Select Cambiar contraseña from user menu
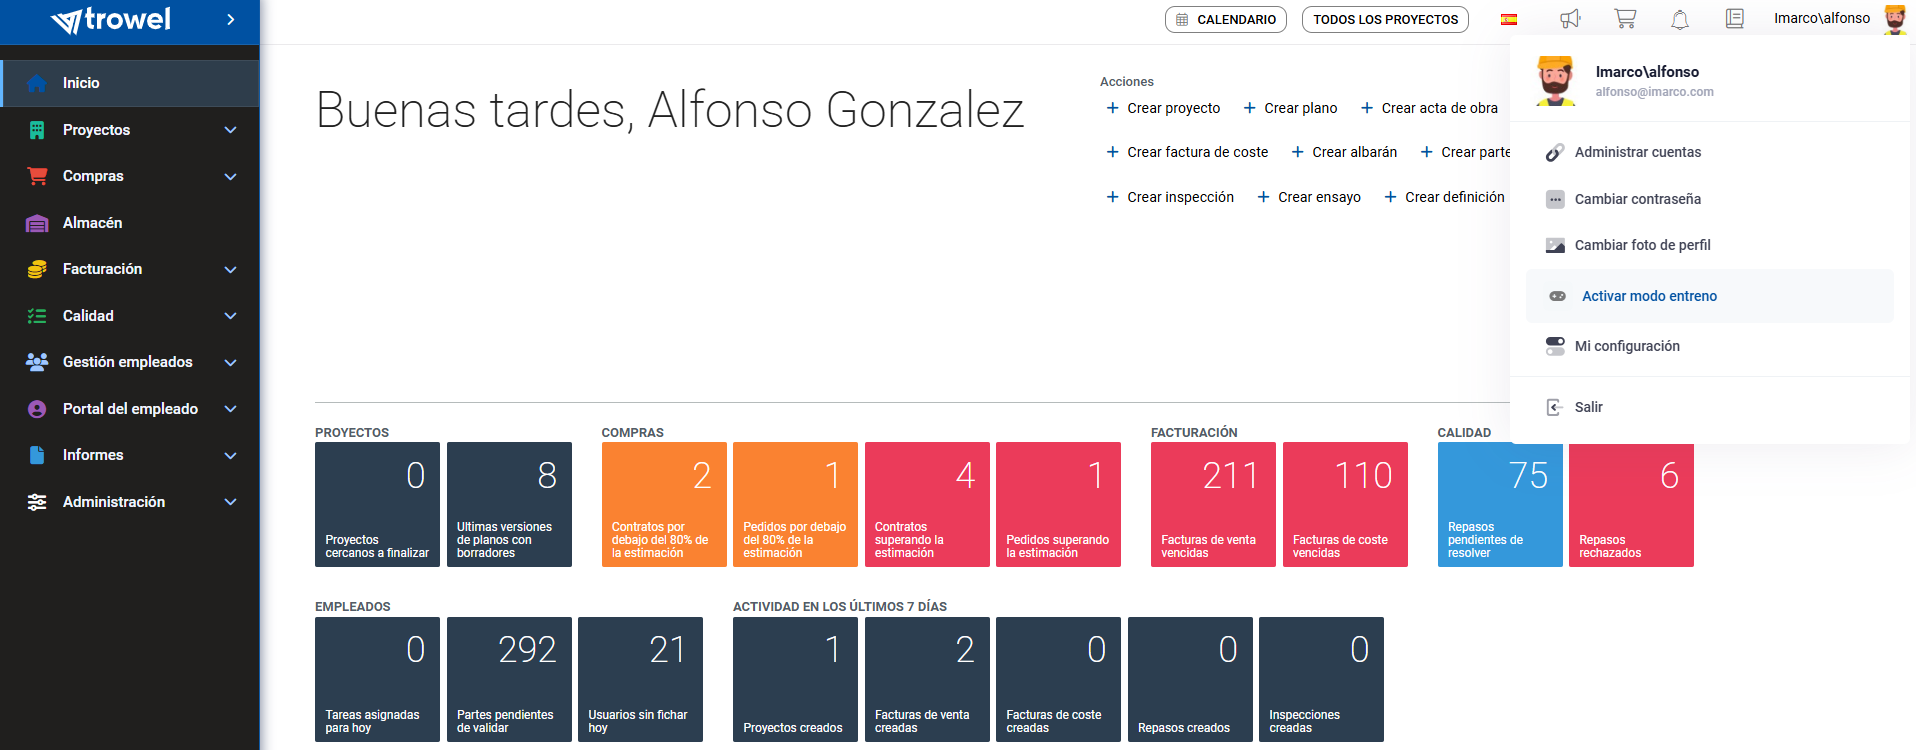Image resolution: width=1916 pixels, height=750 pixels. [x=1637, y=199]
